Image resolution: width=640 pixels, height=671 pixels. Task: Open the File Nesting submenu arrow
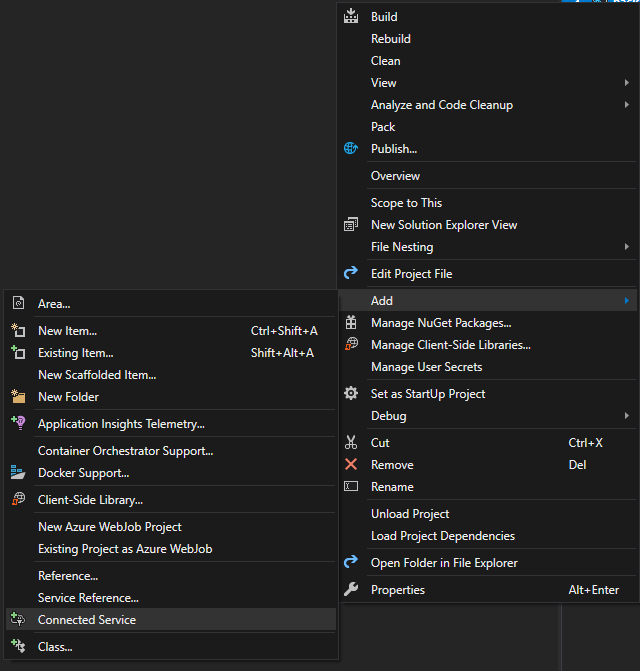click(x=627, y=247)
